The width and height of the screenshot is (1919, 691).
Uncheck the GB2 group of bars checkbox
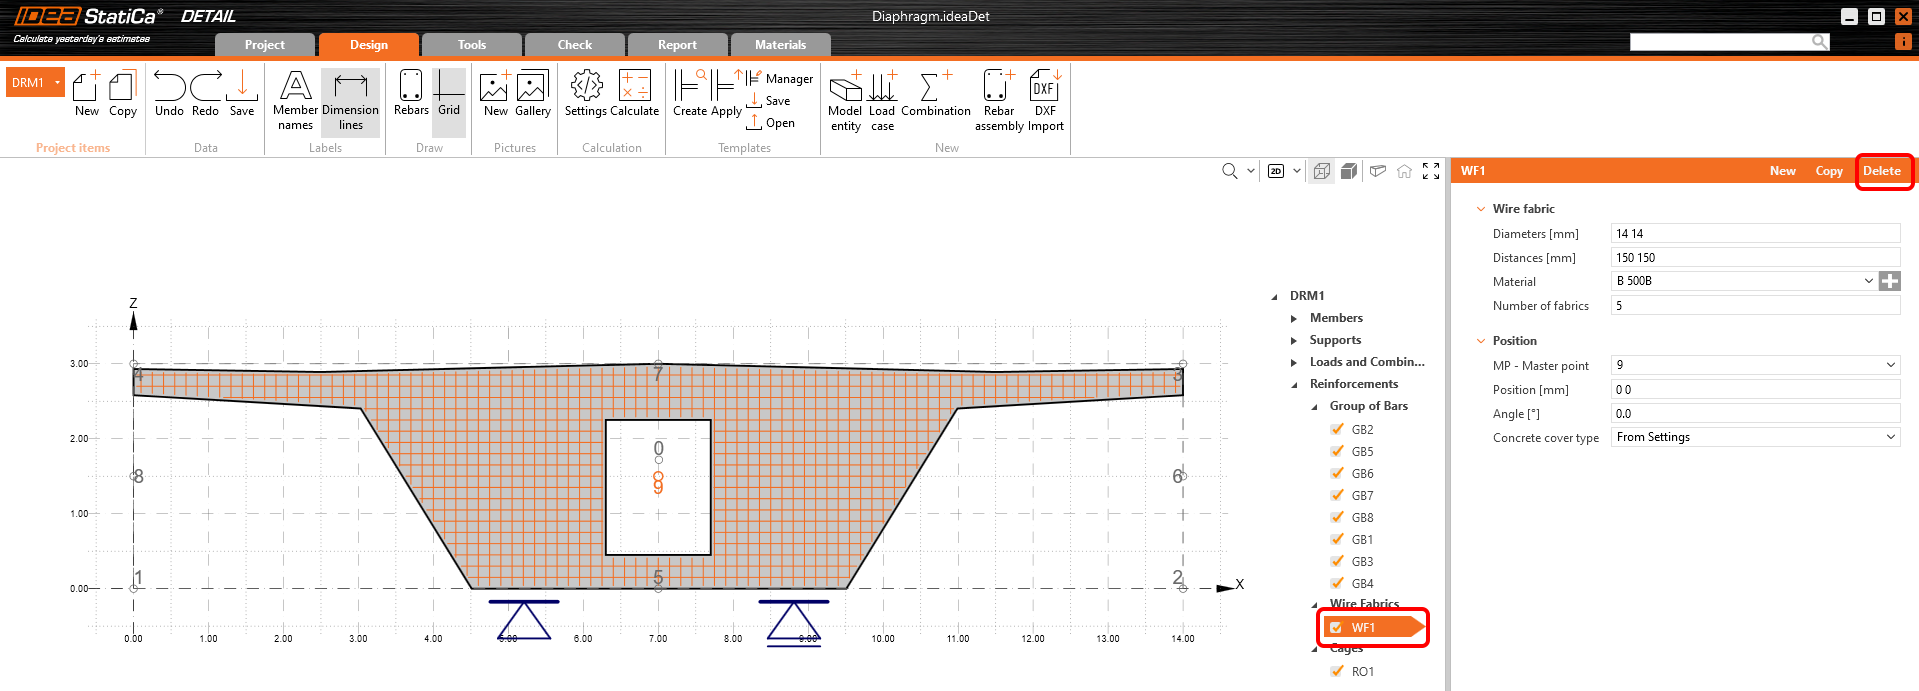(1337, 429)
